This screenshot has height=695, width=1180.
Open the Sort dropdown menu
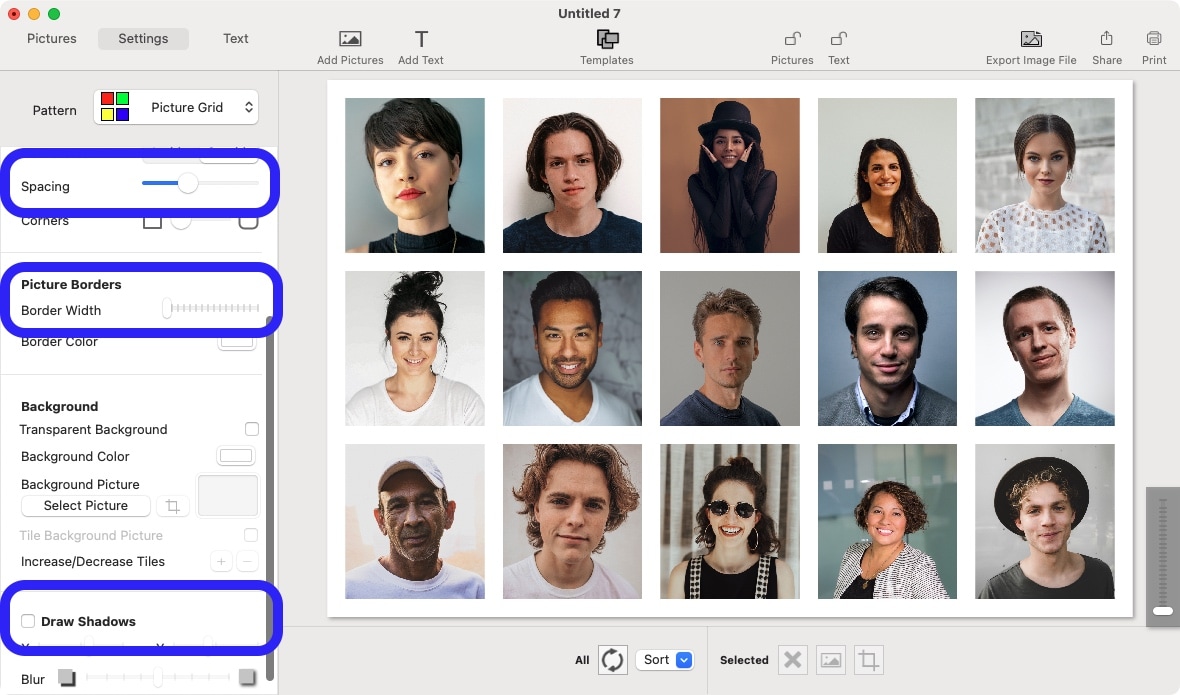(664, 660)
